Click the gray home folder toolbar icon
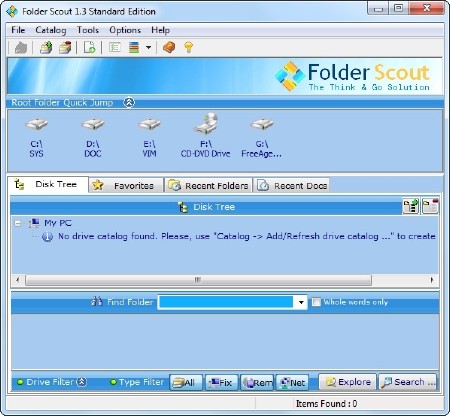Image resolution: width=450 pixels, height=416 pixels. click(21, 47)
